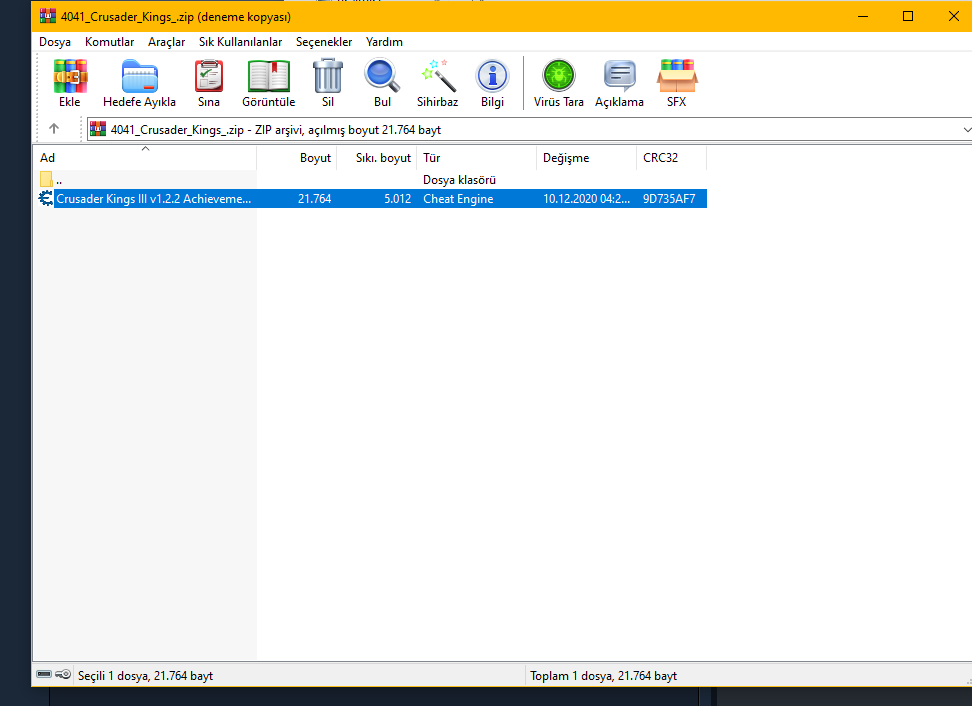
Task: Expand the archive path dropdown arrow
Action: [966, 130]
